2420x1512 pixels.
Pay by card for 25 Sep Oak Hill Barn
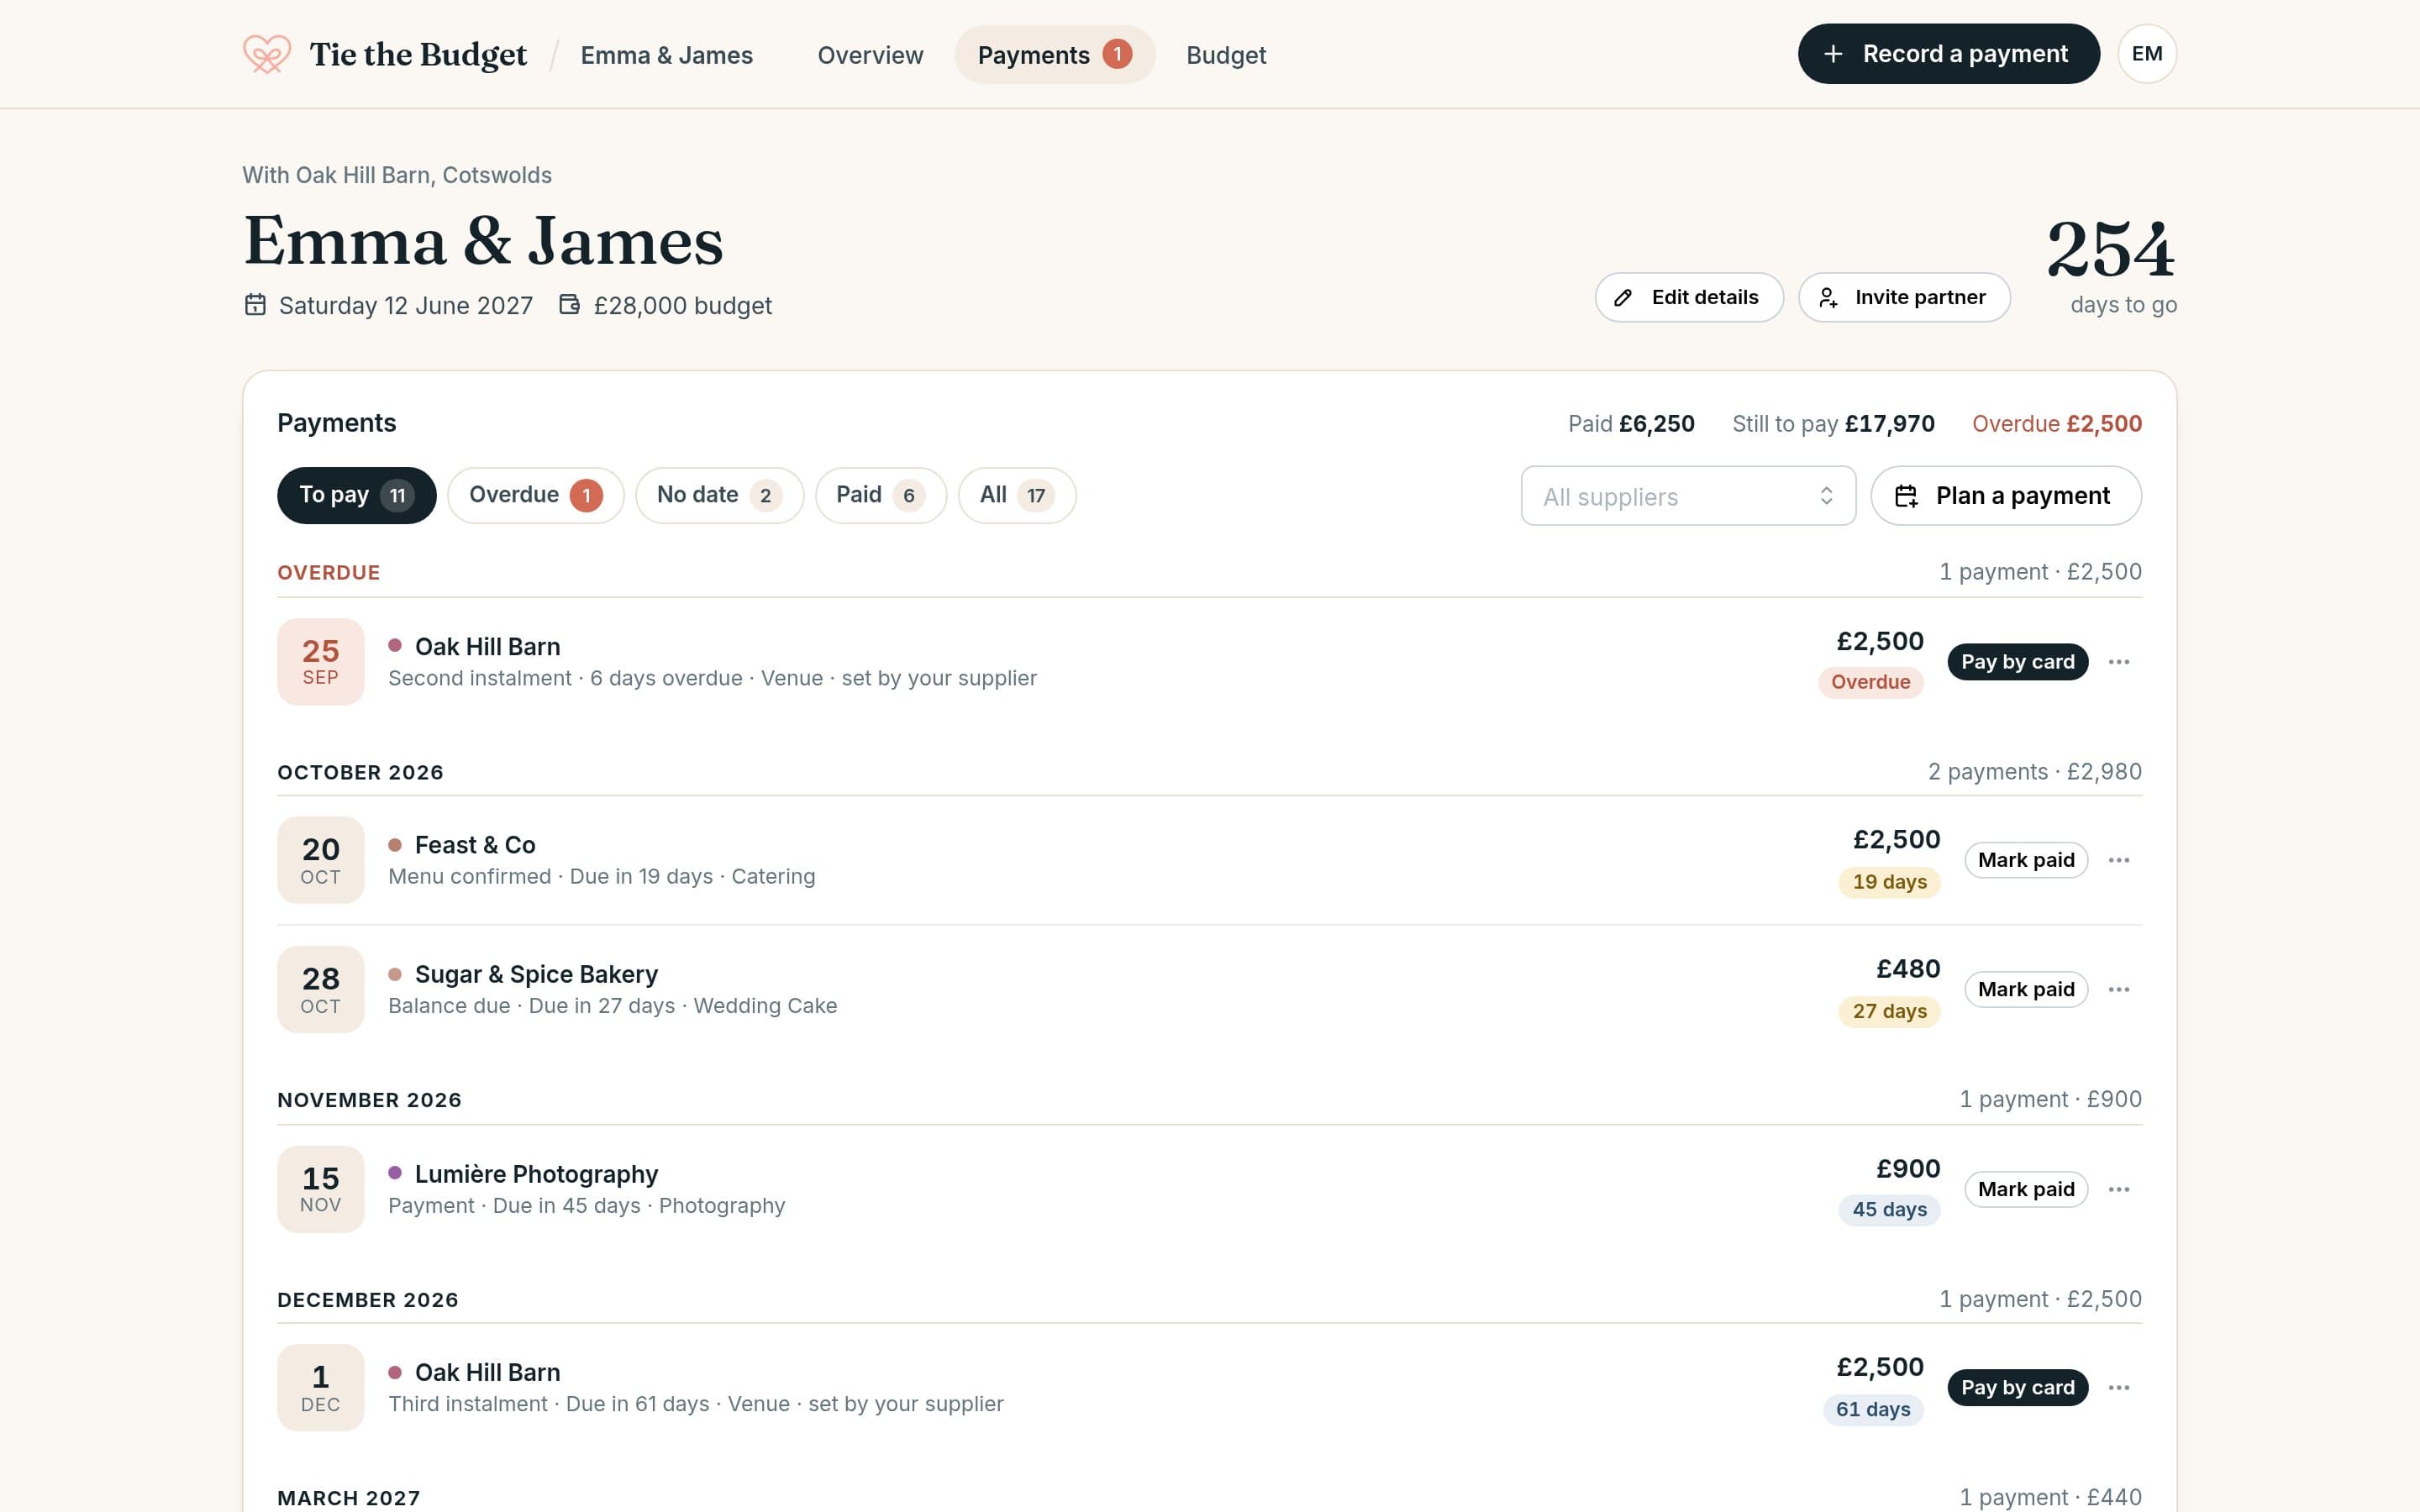point(2017,662)
